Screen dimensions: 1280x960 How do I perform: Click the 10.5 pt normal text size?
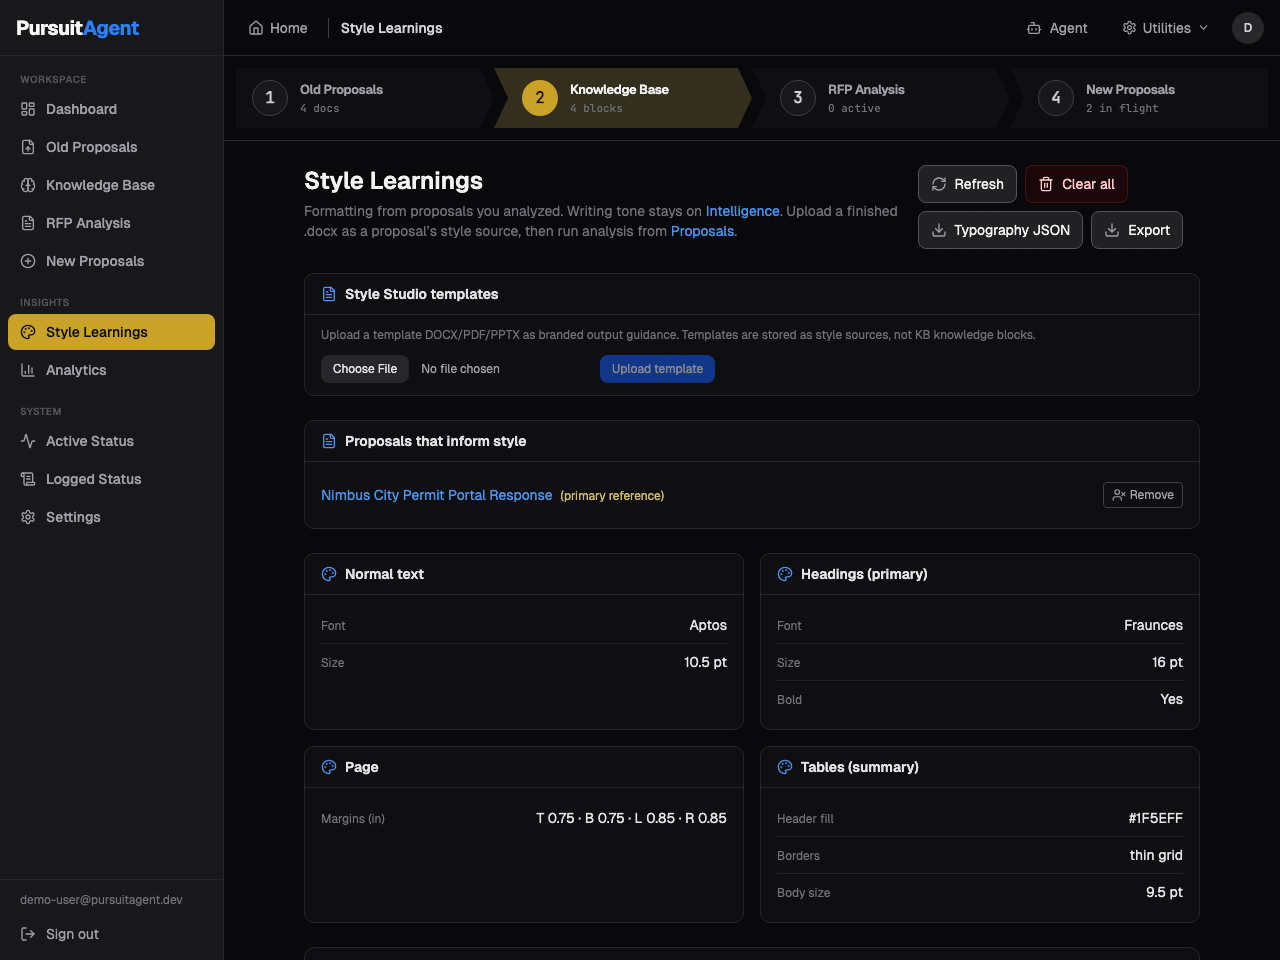[x=705, y=662]
